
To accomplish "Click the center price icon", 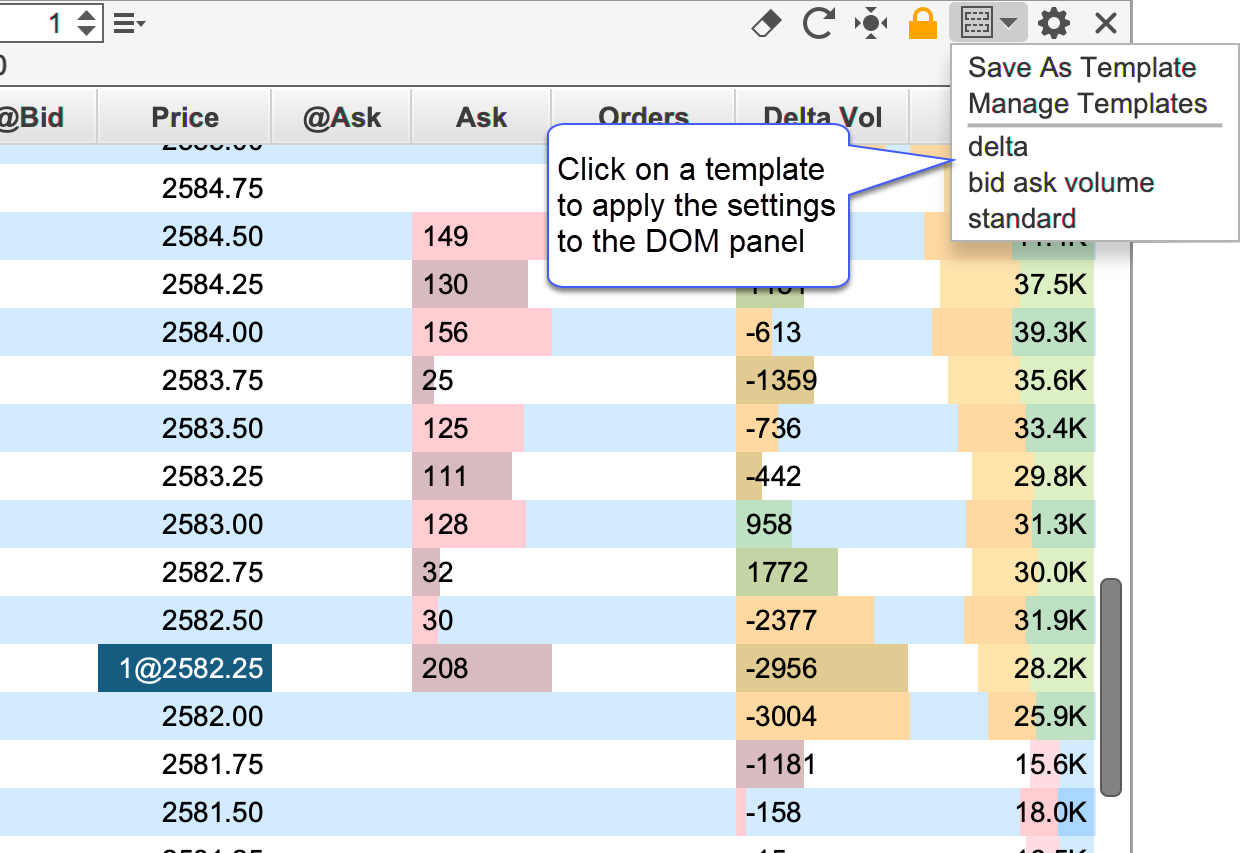I will [871, 23].
